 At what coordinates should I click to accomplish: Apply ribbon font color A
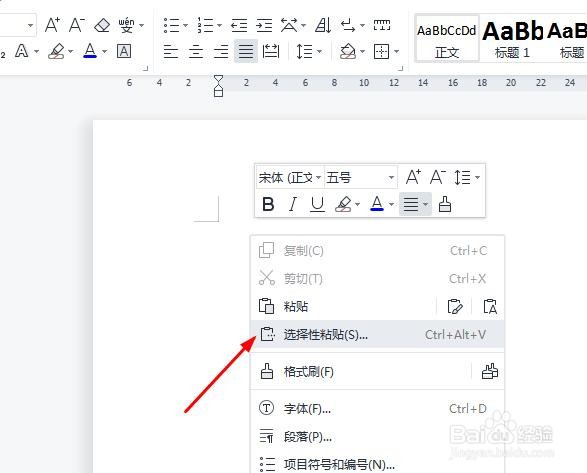coord(90,51)
